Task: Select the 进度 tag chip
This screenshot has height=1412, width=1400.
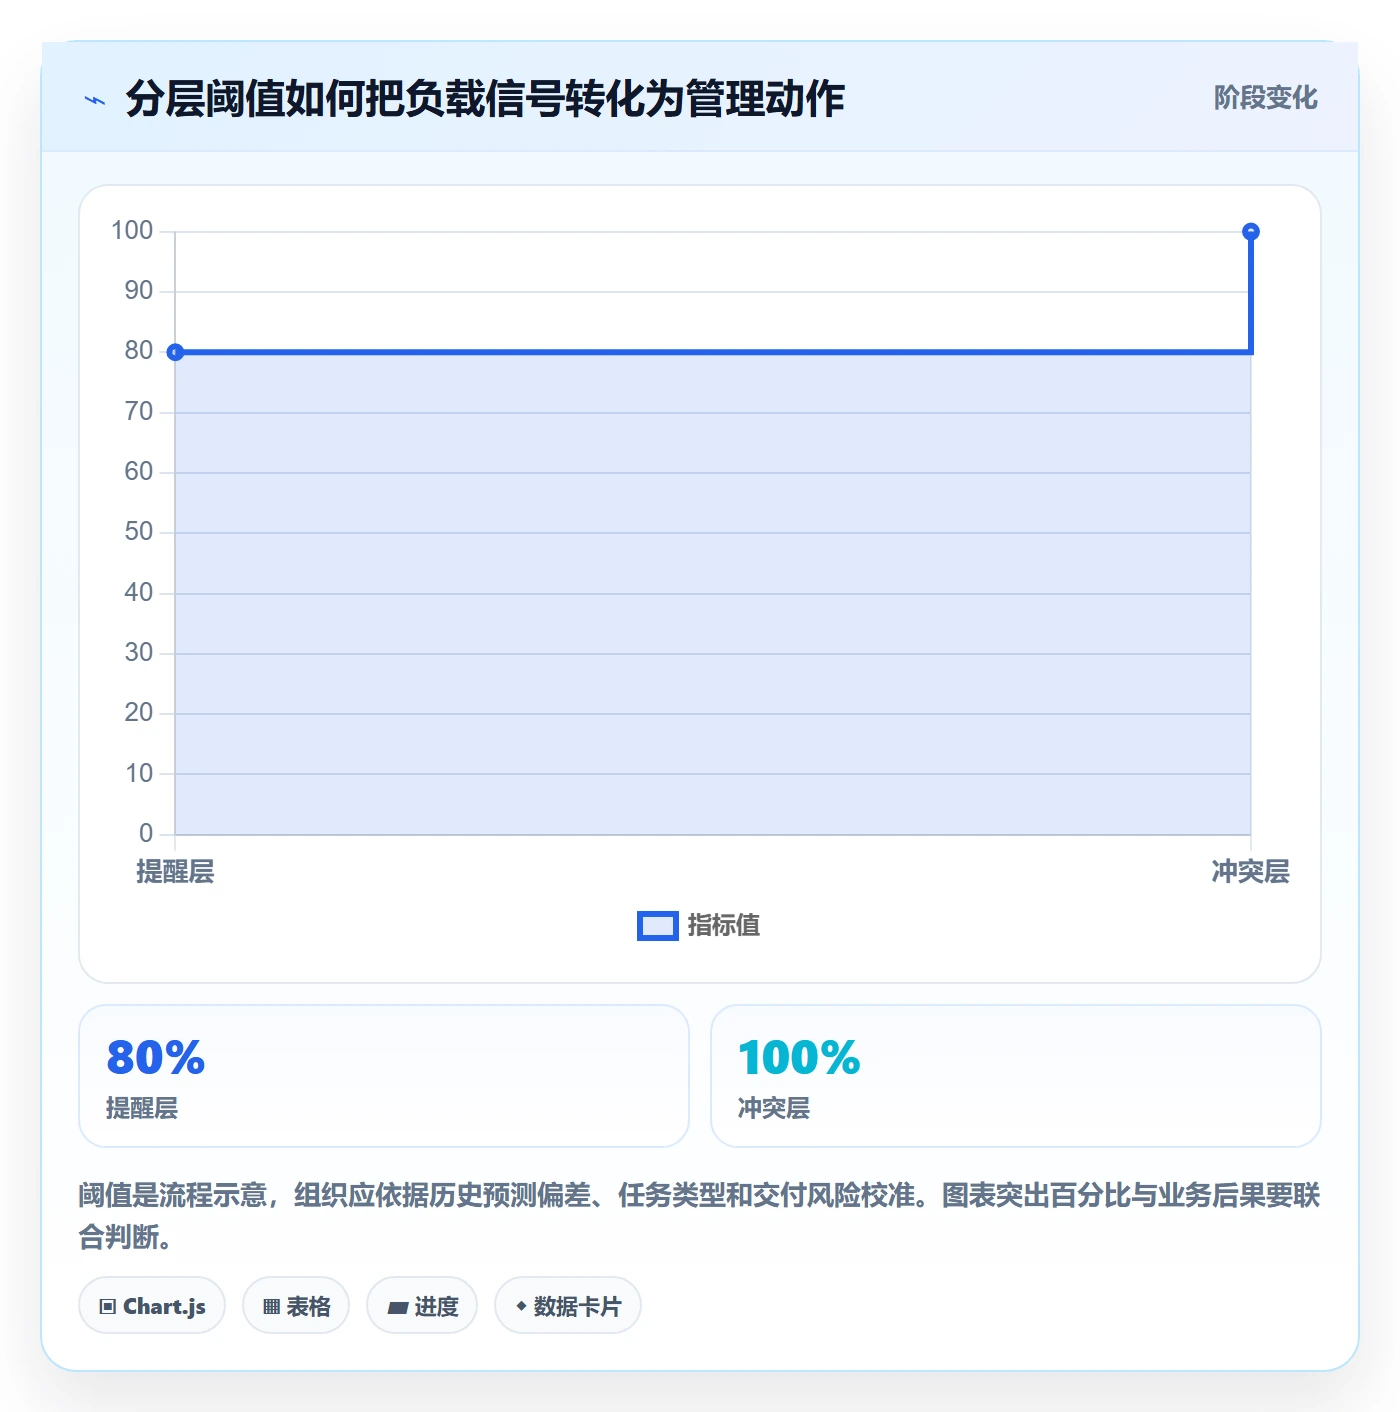Action: click(x=422, y=1306)
